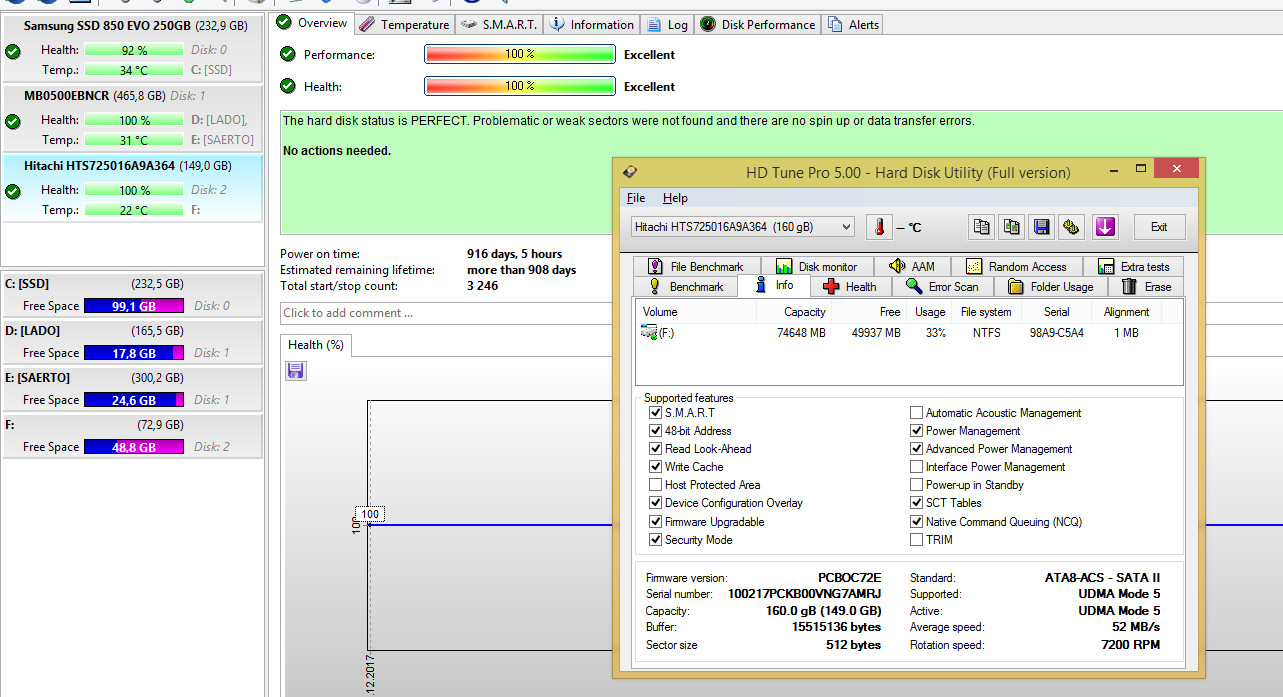Toggle the Write Cache checkbox
The width and height of the screenshot is (1283, 697).
point(655,467)
